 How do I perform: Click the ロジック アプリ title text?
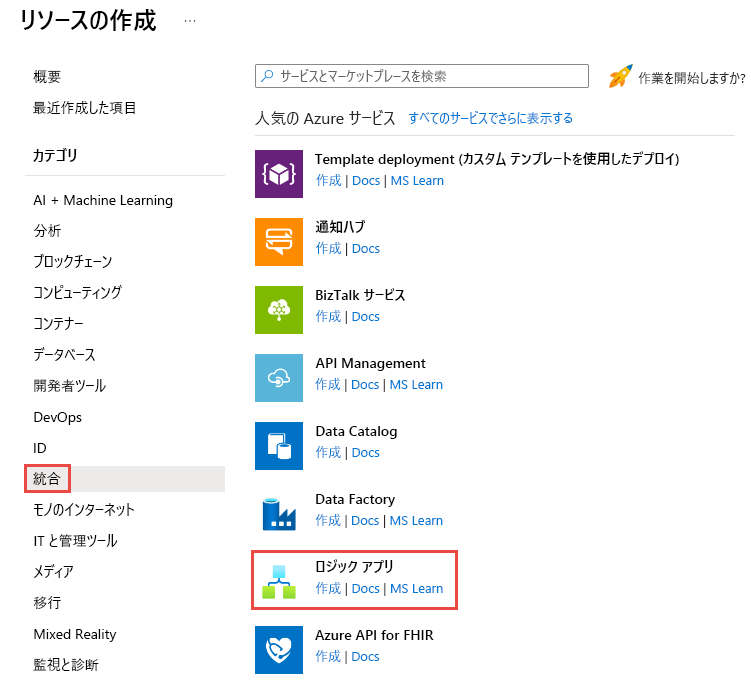point(354,567)
